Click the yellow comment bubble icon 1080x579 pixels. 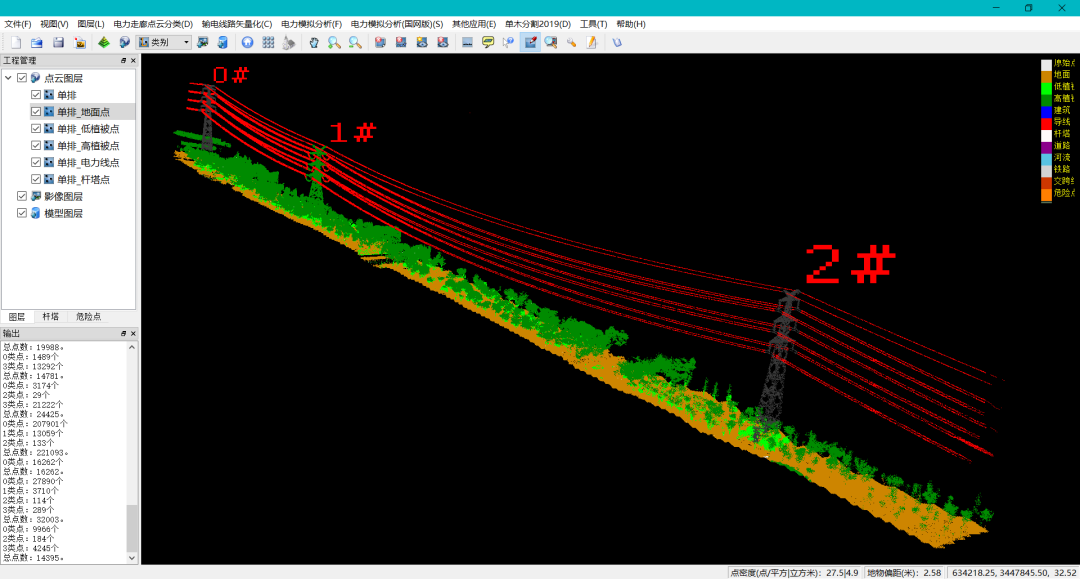tap(488, 42)
